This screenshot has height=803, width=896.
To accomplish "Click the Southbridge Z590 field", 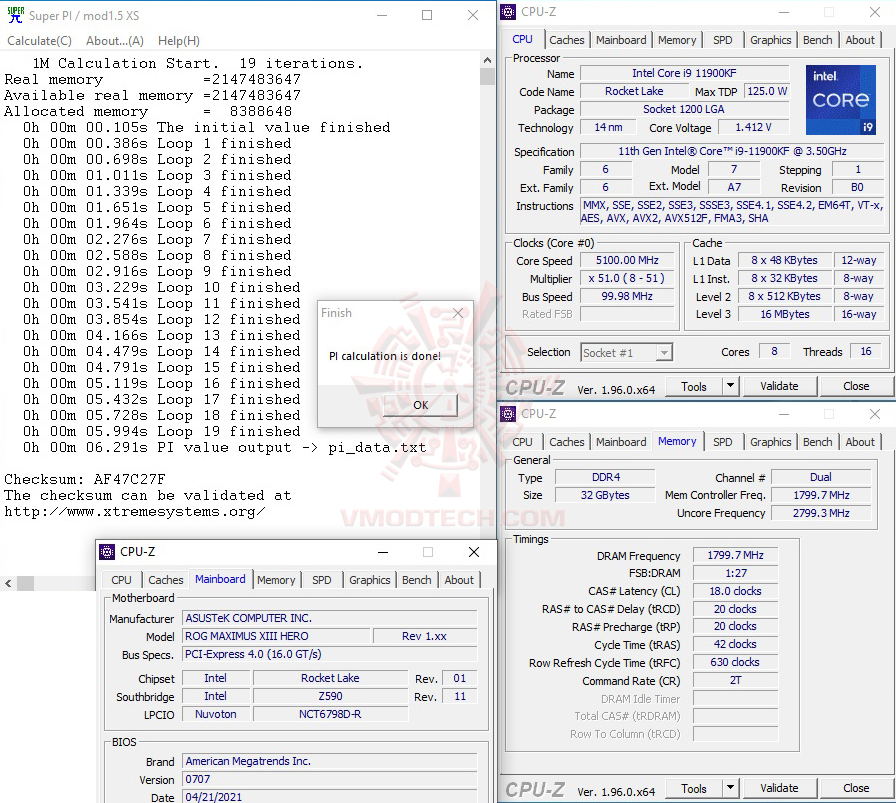I will coord(330,696).
